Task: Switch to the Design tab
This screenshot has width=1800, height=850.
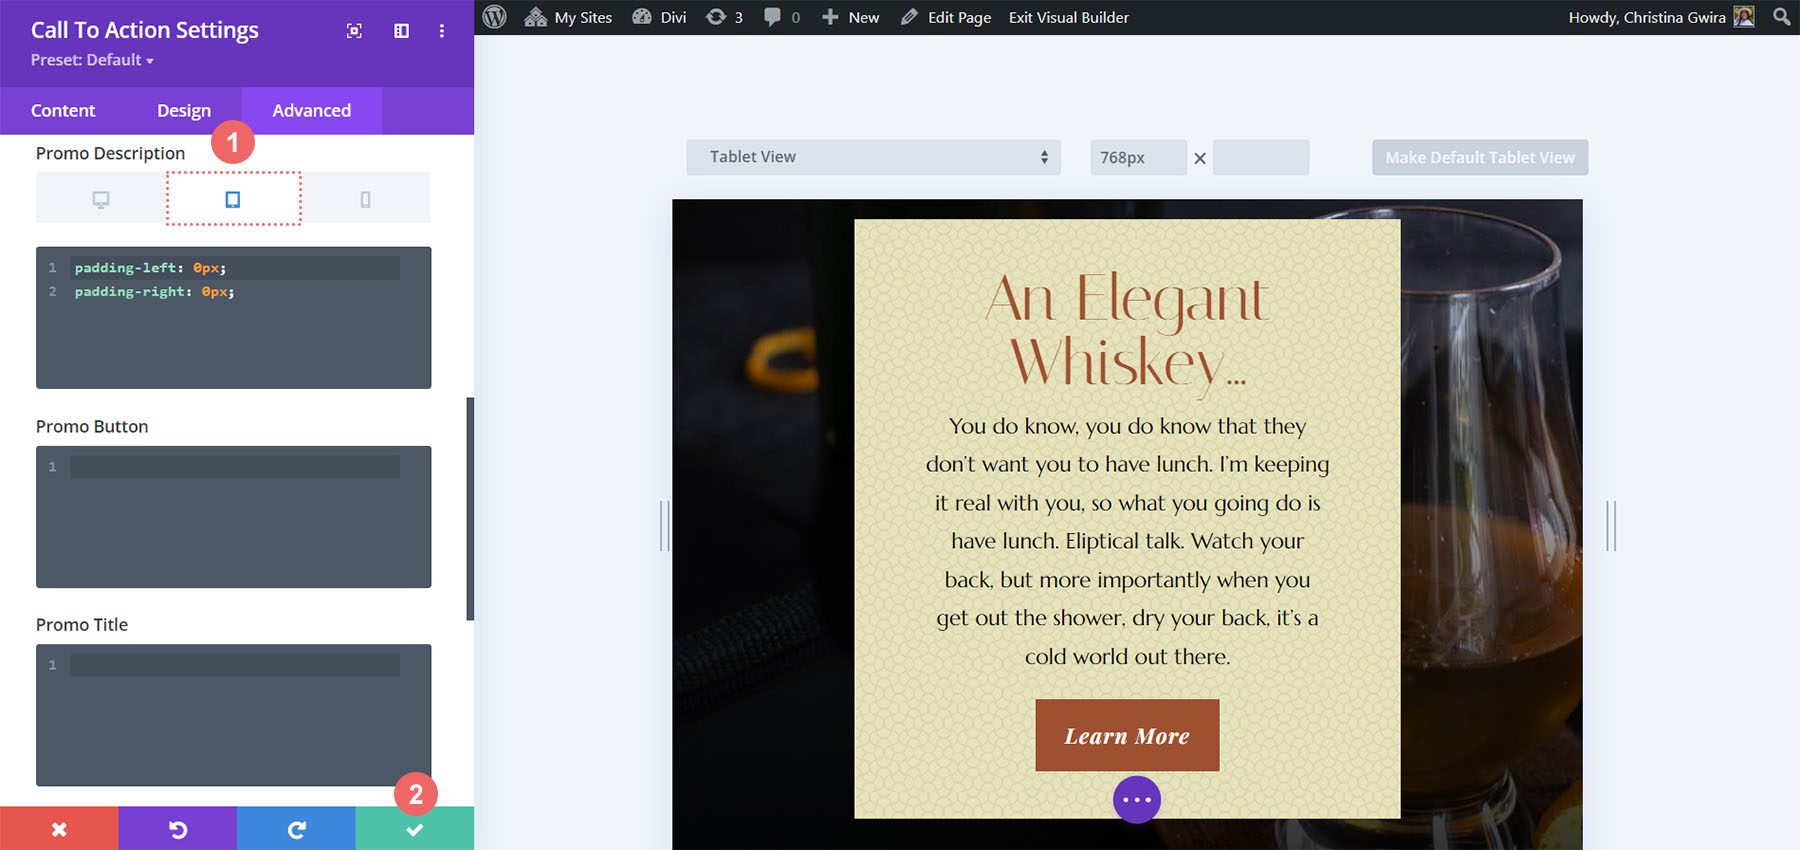Action: (184, 110)
